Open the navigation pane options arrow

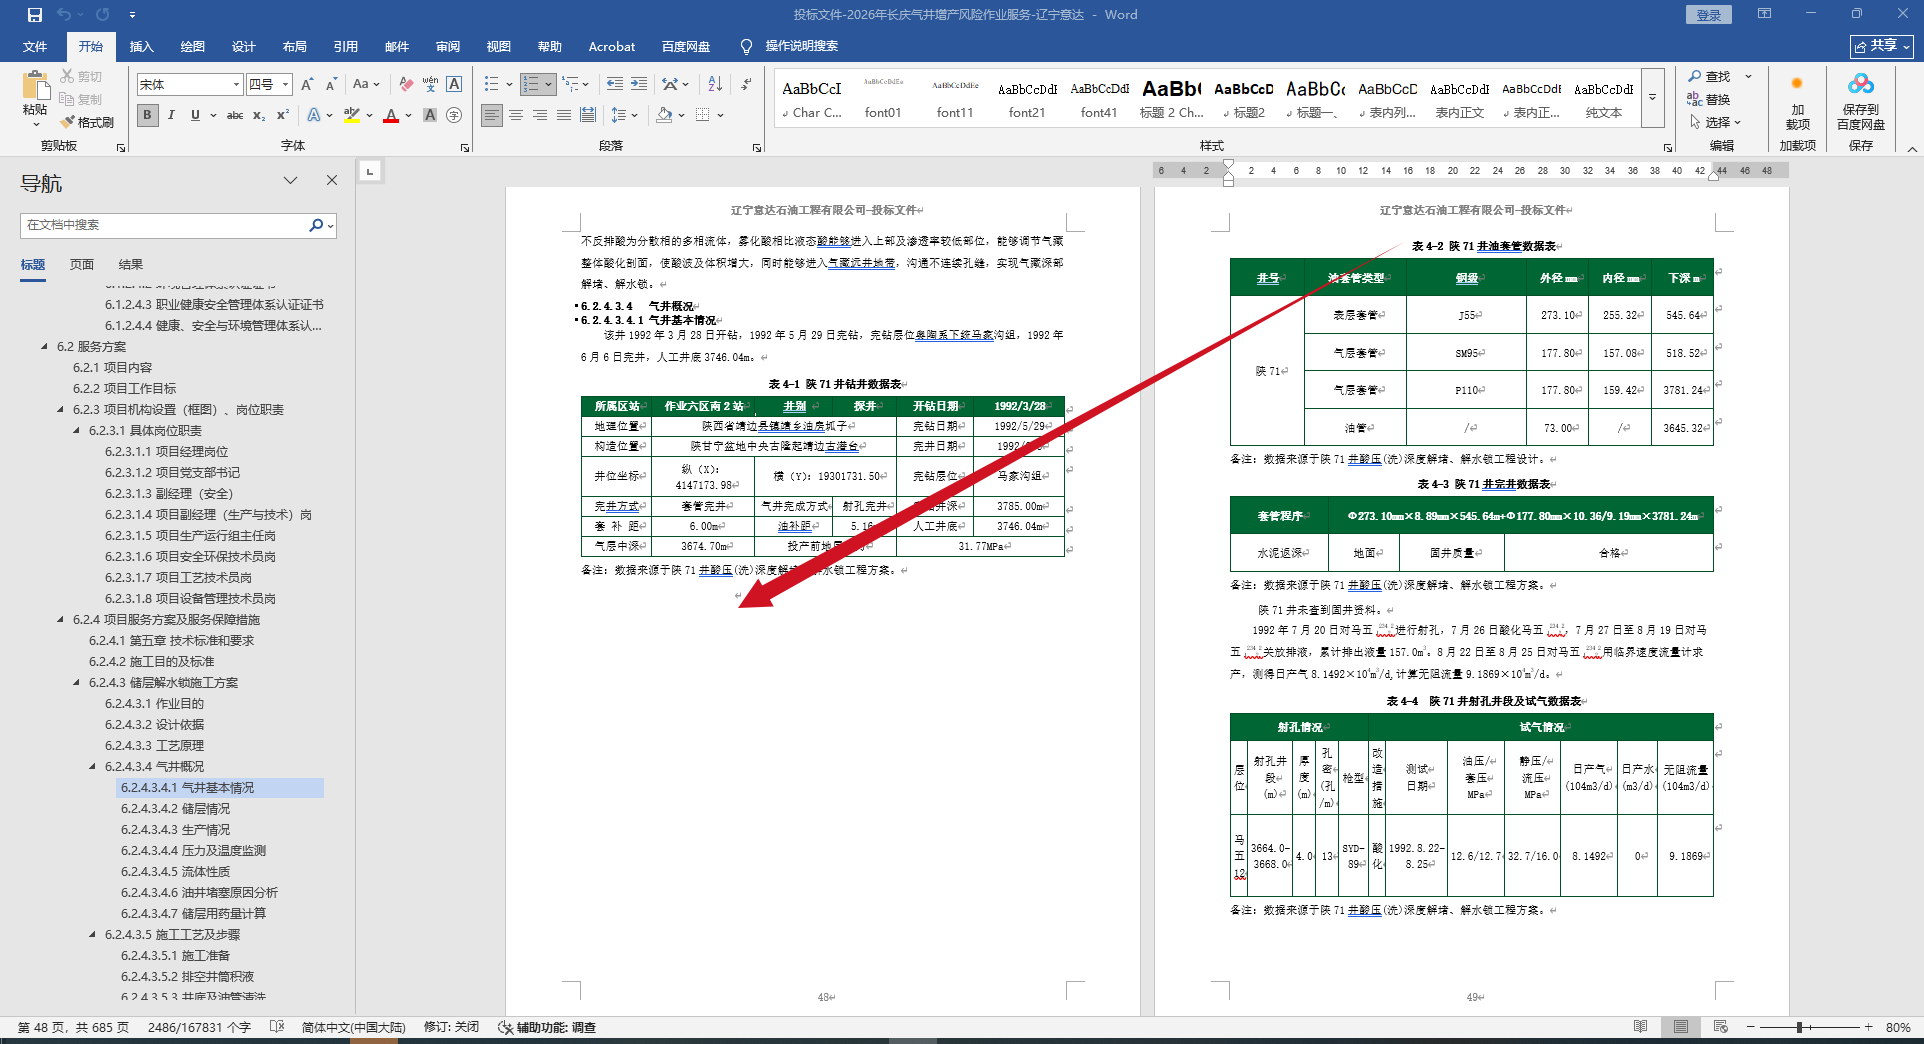pyautogui.click(x=290, y=181)
